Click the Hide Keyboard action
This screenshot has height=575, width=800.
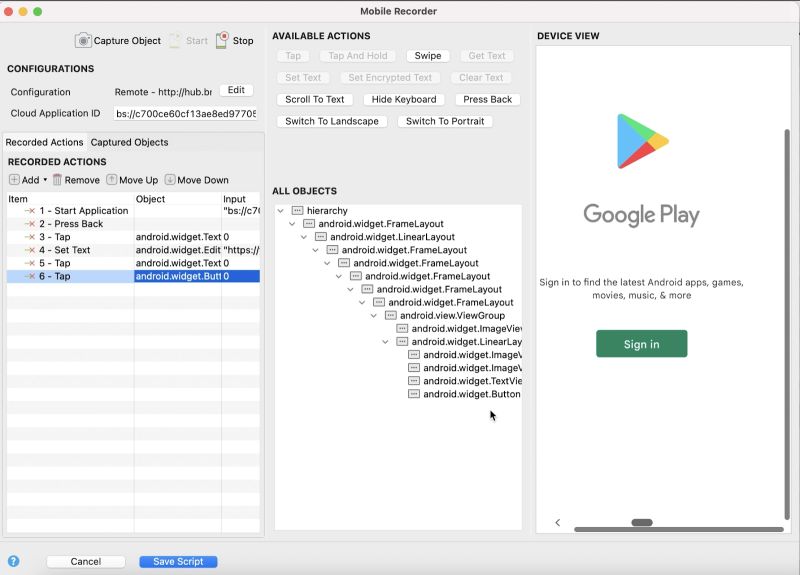404,99
